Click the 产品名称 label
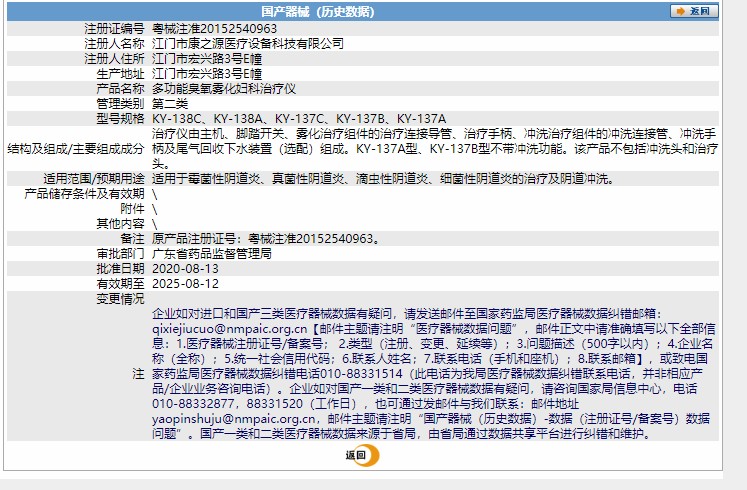Screen dimensions: 747x490 coord(120,89)
